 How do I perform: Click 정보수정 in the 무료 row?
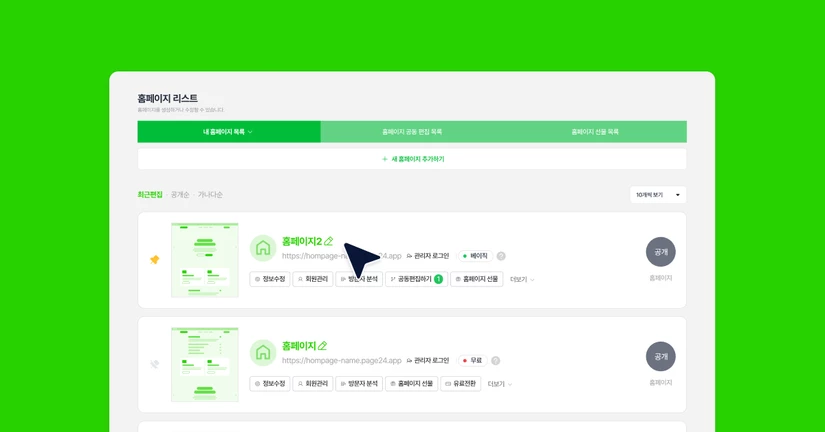tap(270, 384)
